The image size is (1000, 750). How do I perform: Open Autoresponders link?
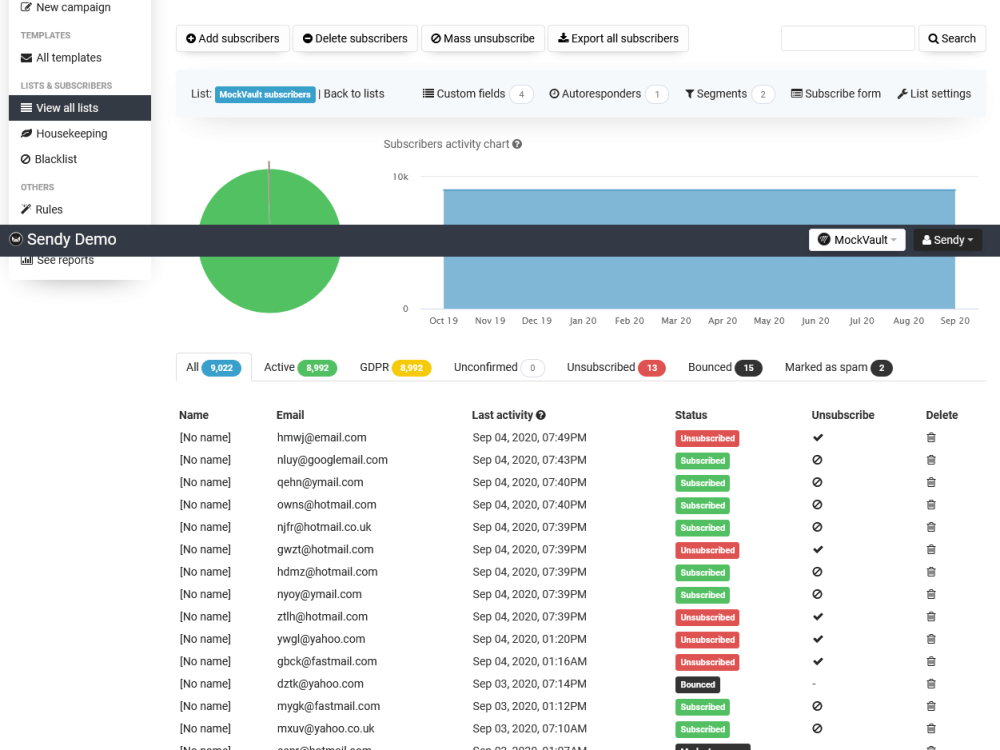[608, 94]
